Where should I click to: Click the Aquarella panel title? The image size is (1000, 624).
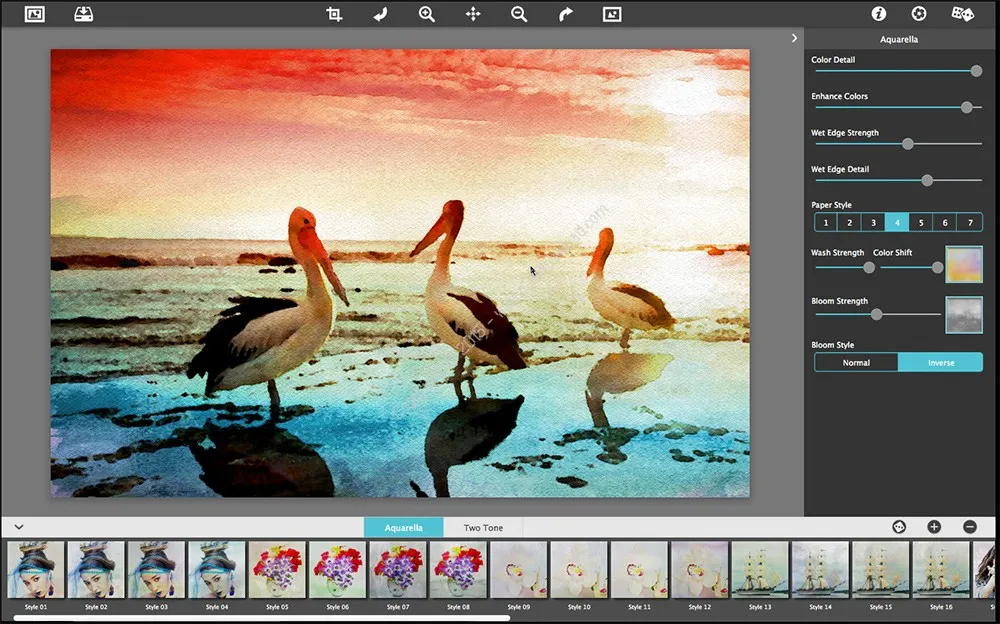coord(899,40)
